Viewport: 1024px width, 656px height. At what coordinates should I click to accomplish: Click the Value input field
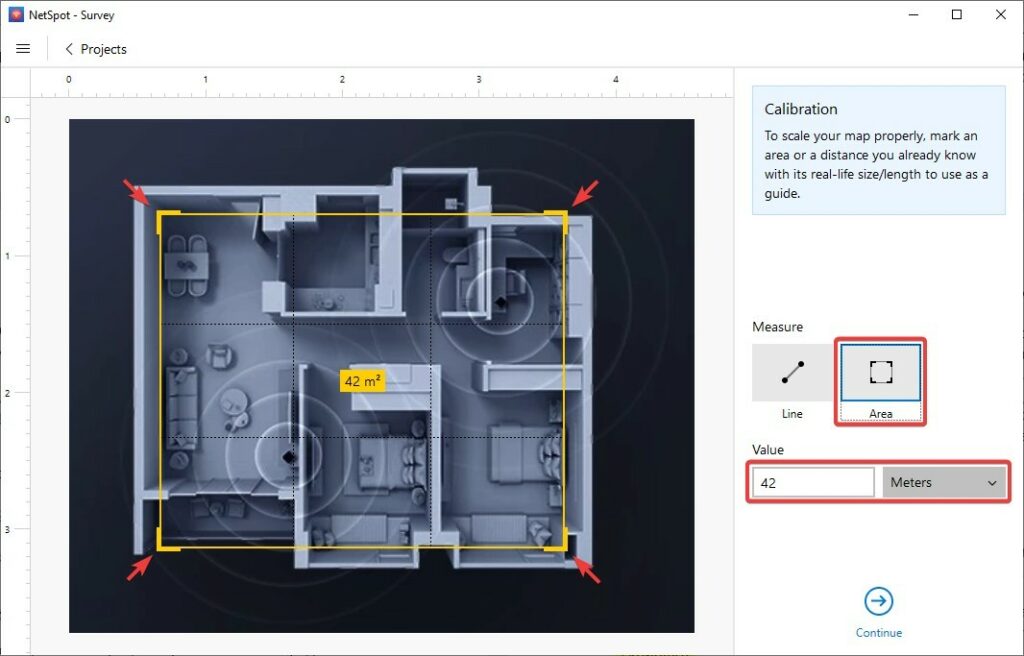813,483
